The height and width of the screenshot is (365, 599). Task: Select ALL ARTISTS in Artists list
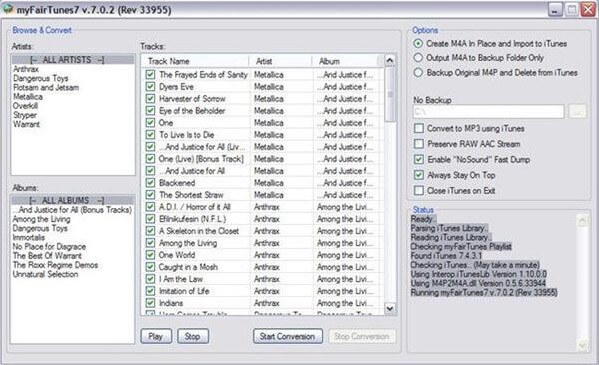tap(73, 60)
